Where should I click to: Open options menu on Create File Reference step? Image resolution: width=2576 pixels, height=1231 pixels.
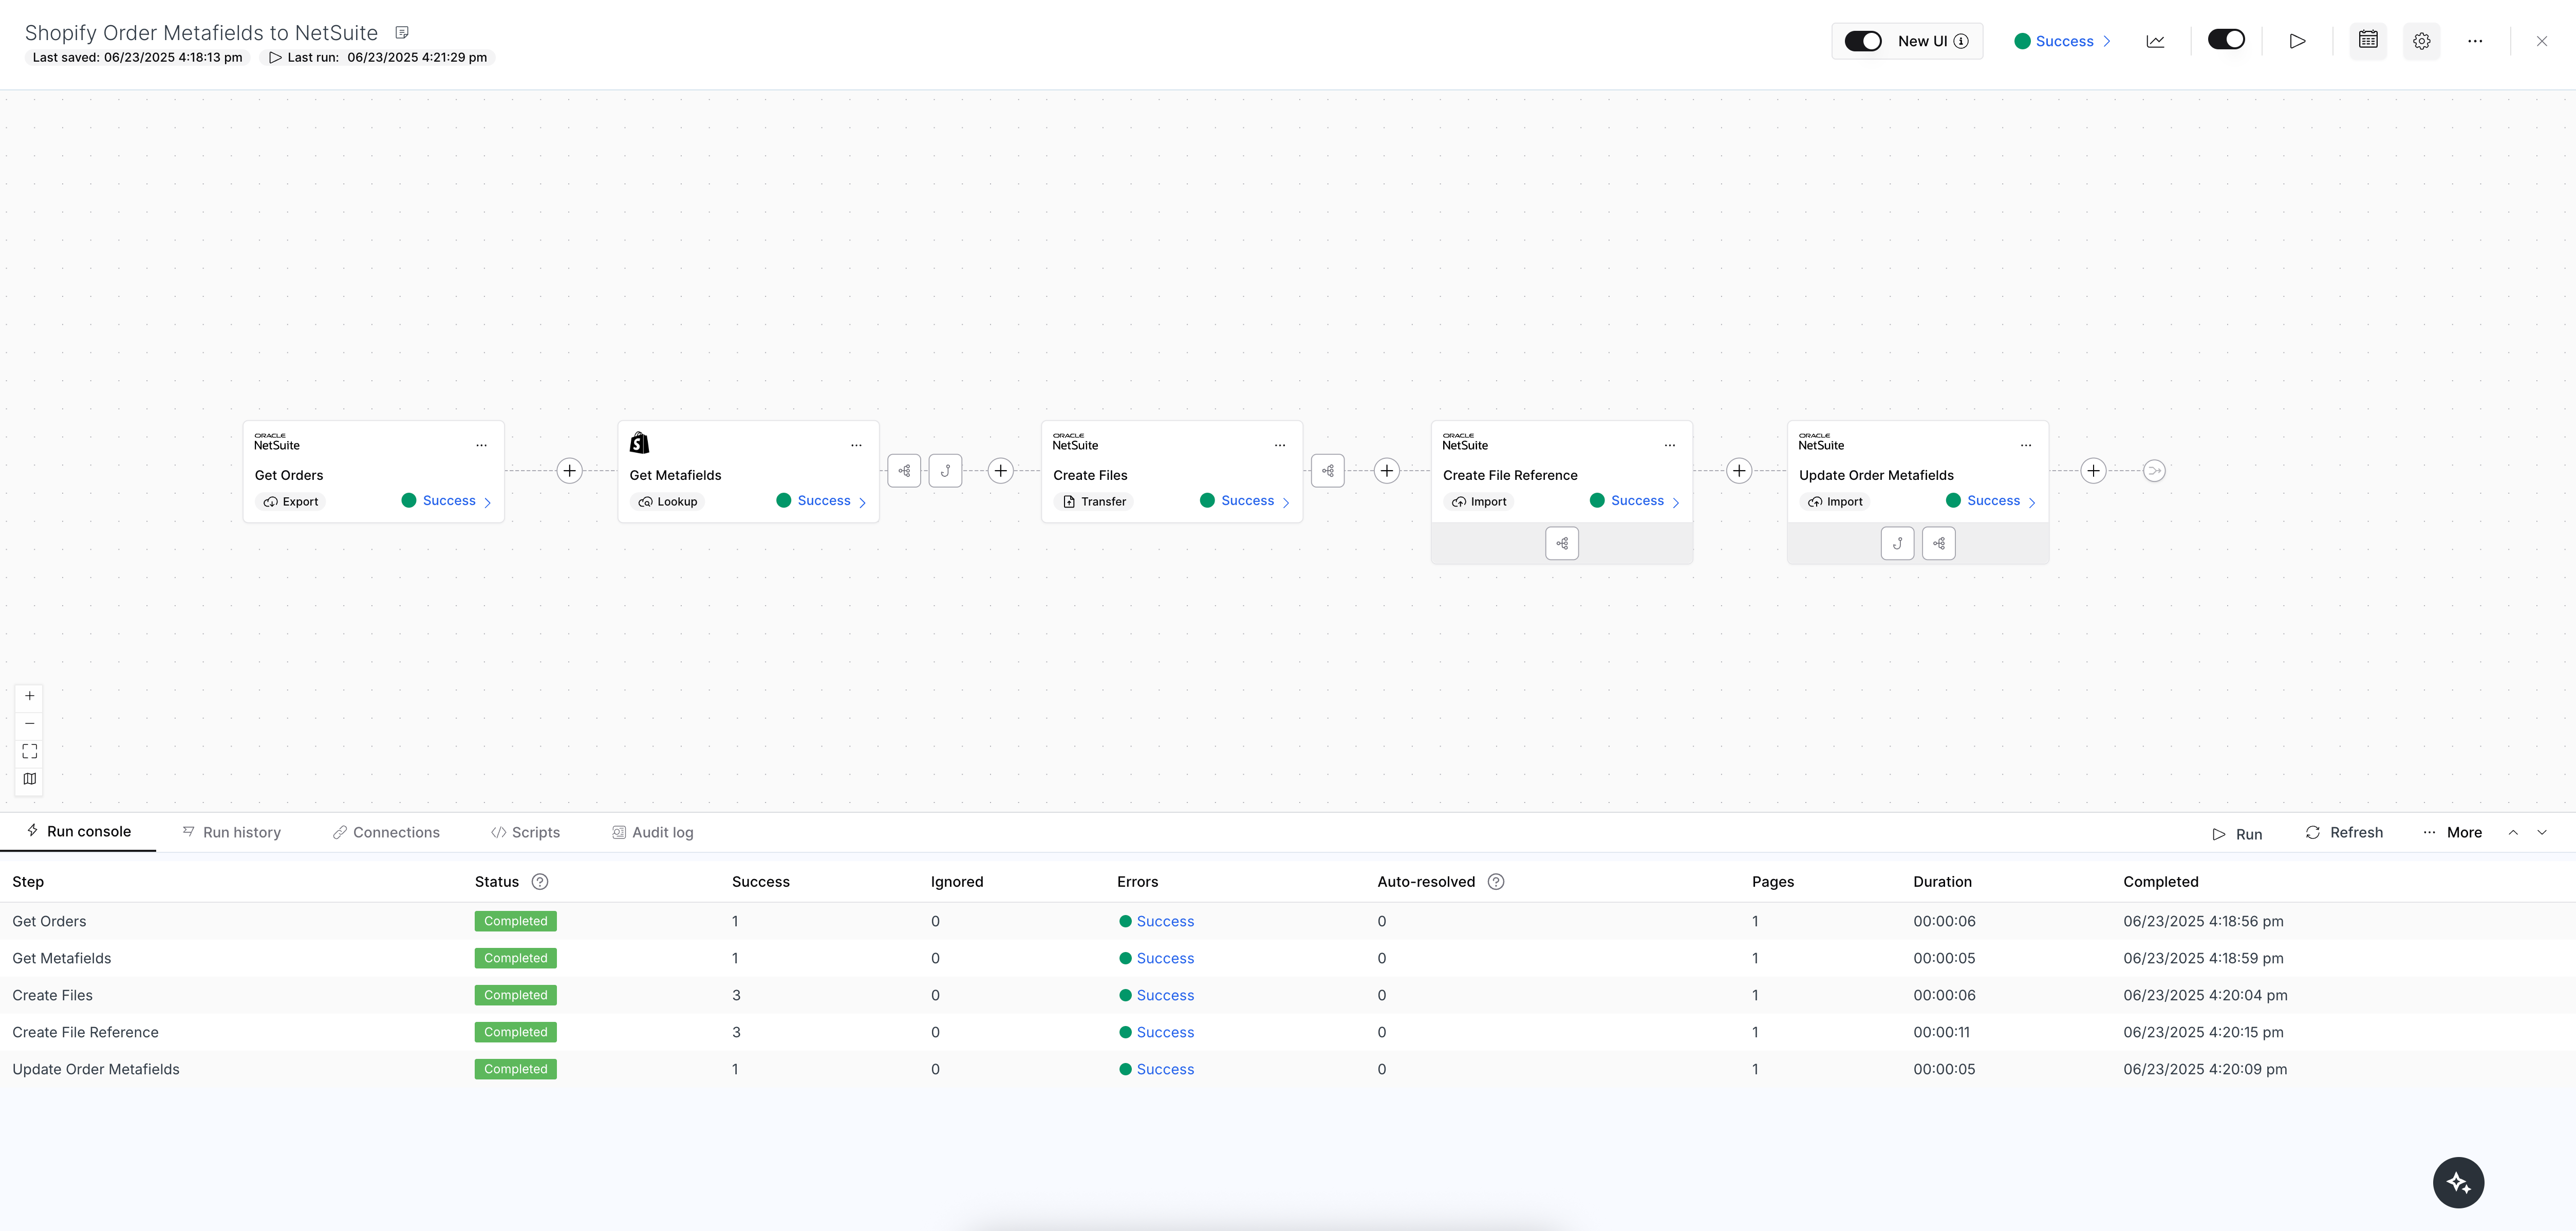click(x=1670, y=445)
